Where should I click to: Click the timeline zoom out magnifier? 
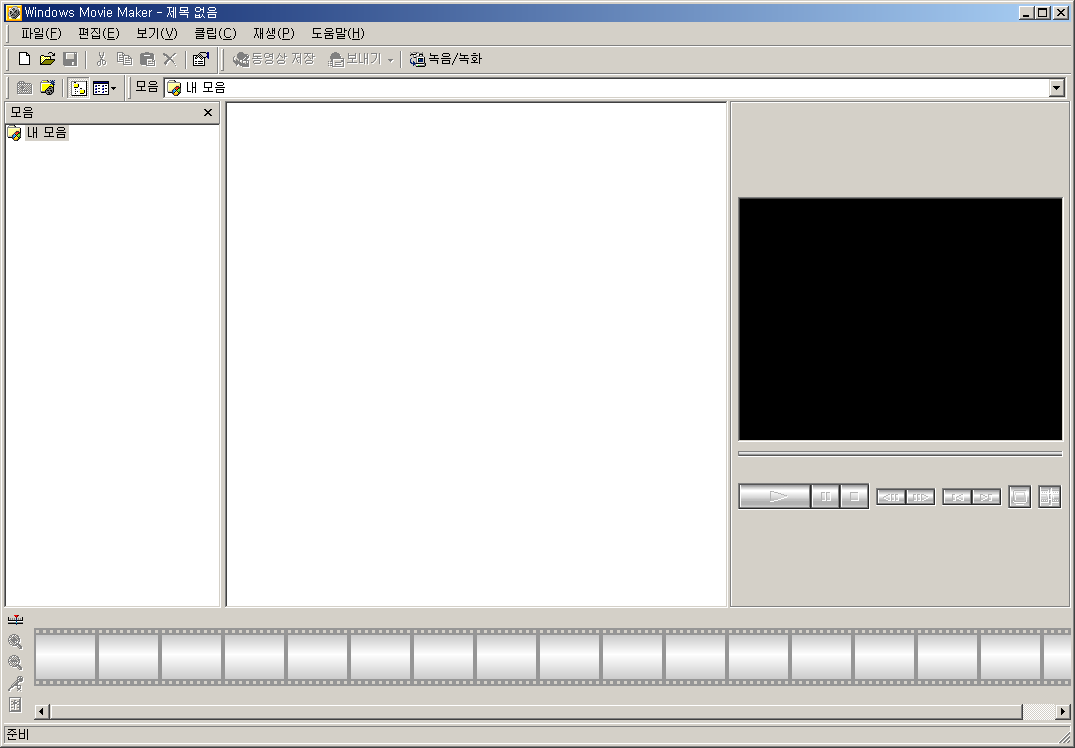pyautogui.click(x=15, y=662)
